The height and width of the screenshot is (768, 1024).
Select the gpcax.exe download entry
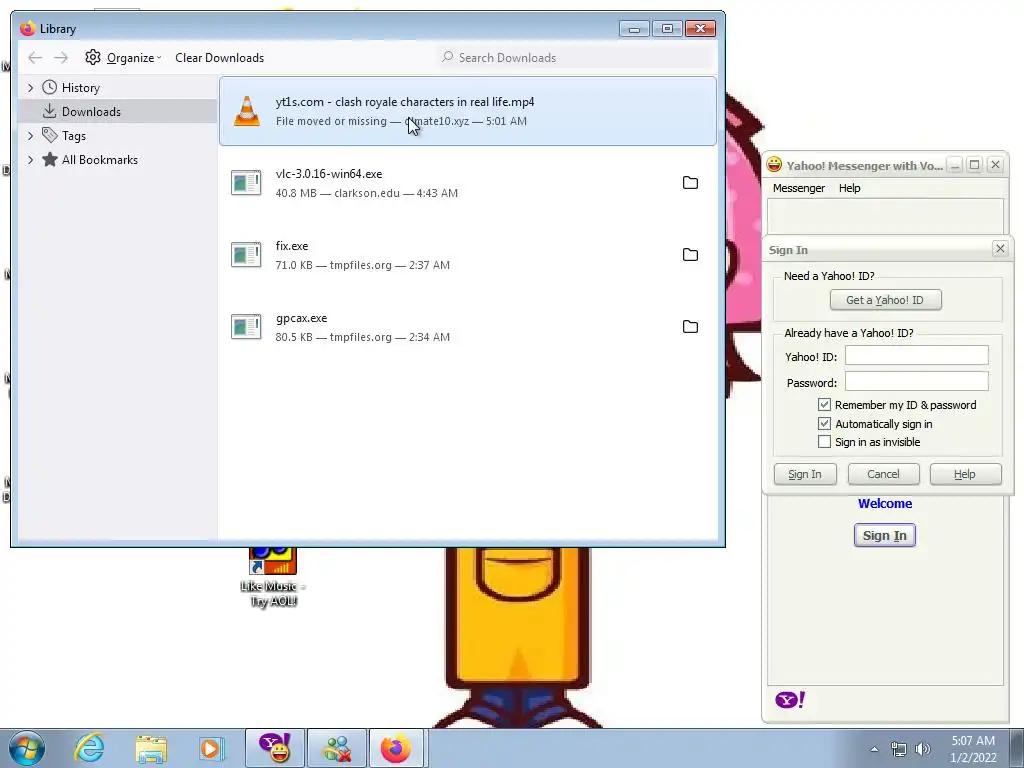point(468,327)
